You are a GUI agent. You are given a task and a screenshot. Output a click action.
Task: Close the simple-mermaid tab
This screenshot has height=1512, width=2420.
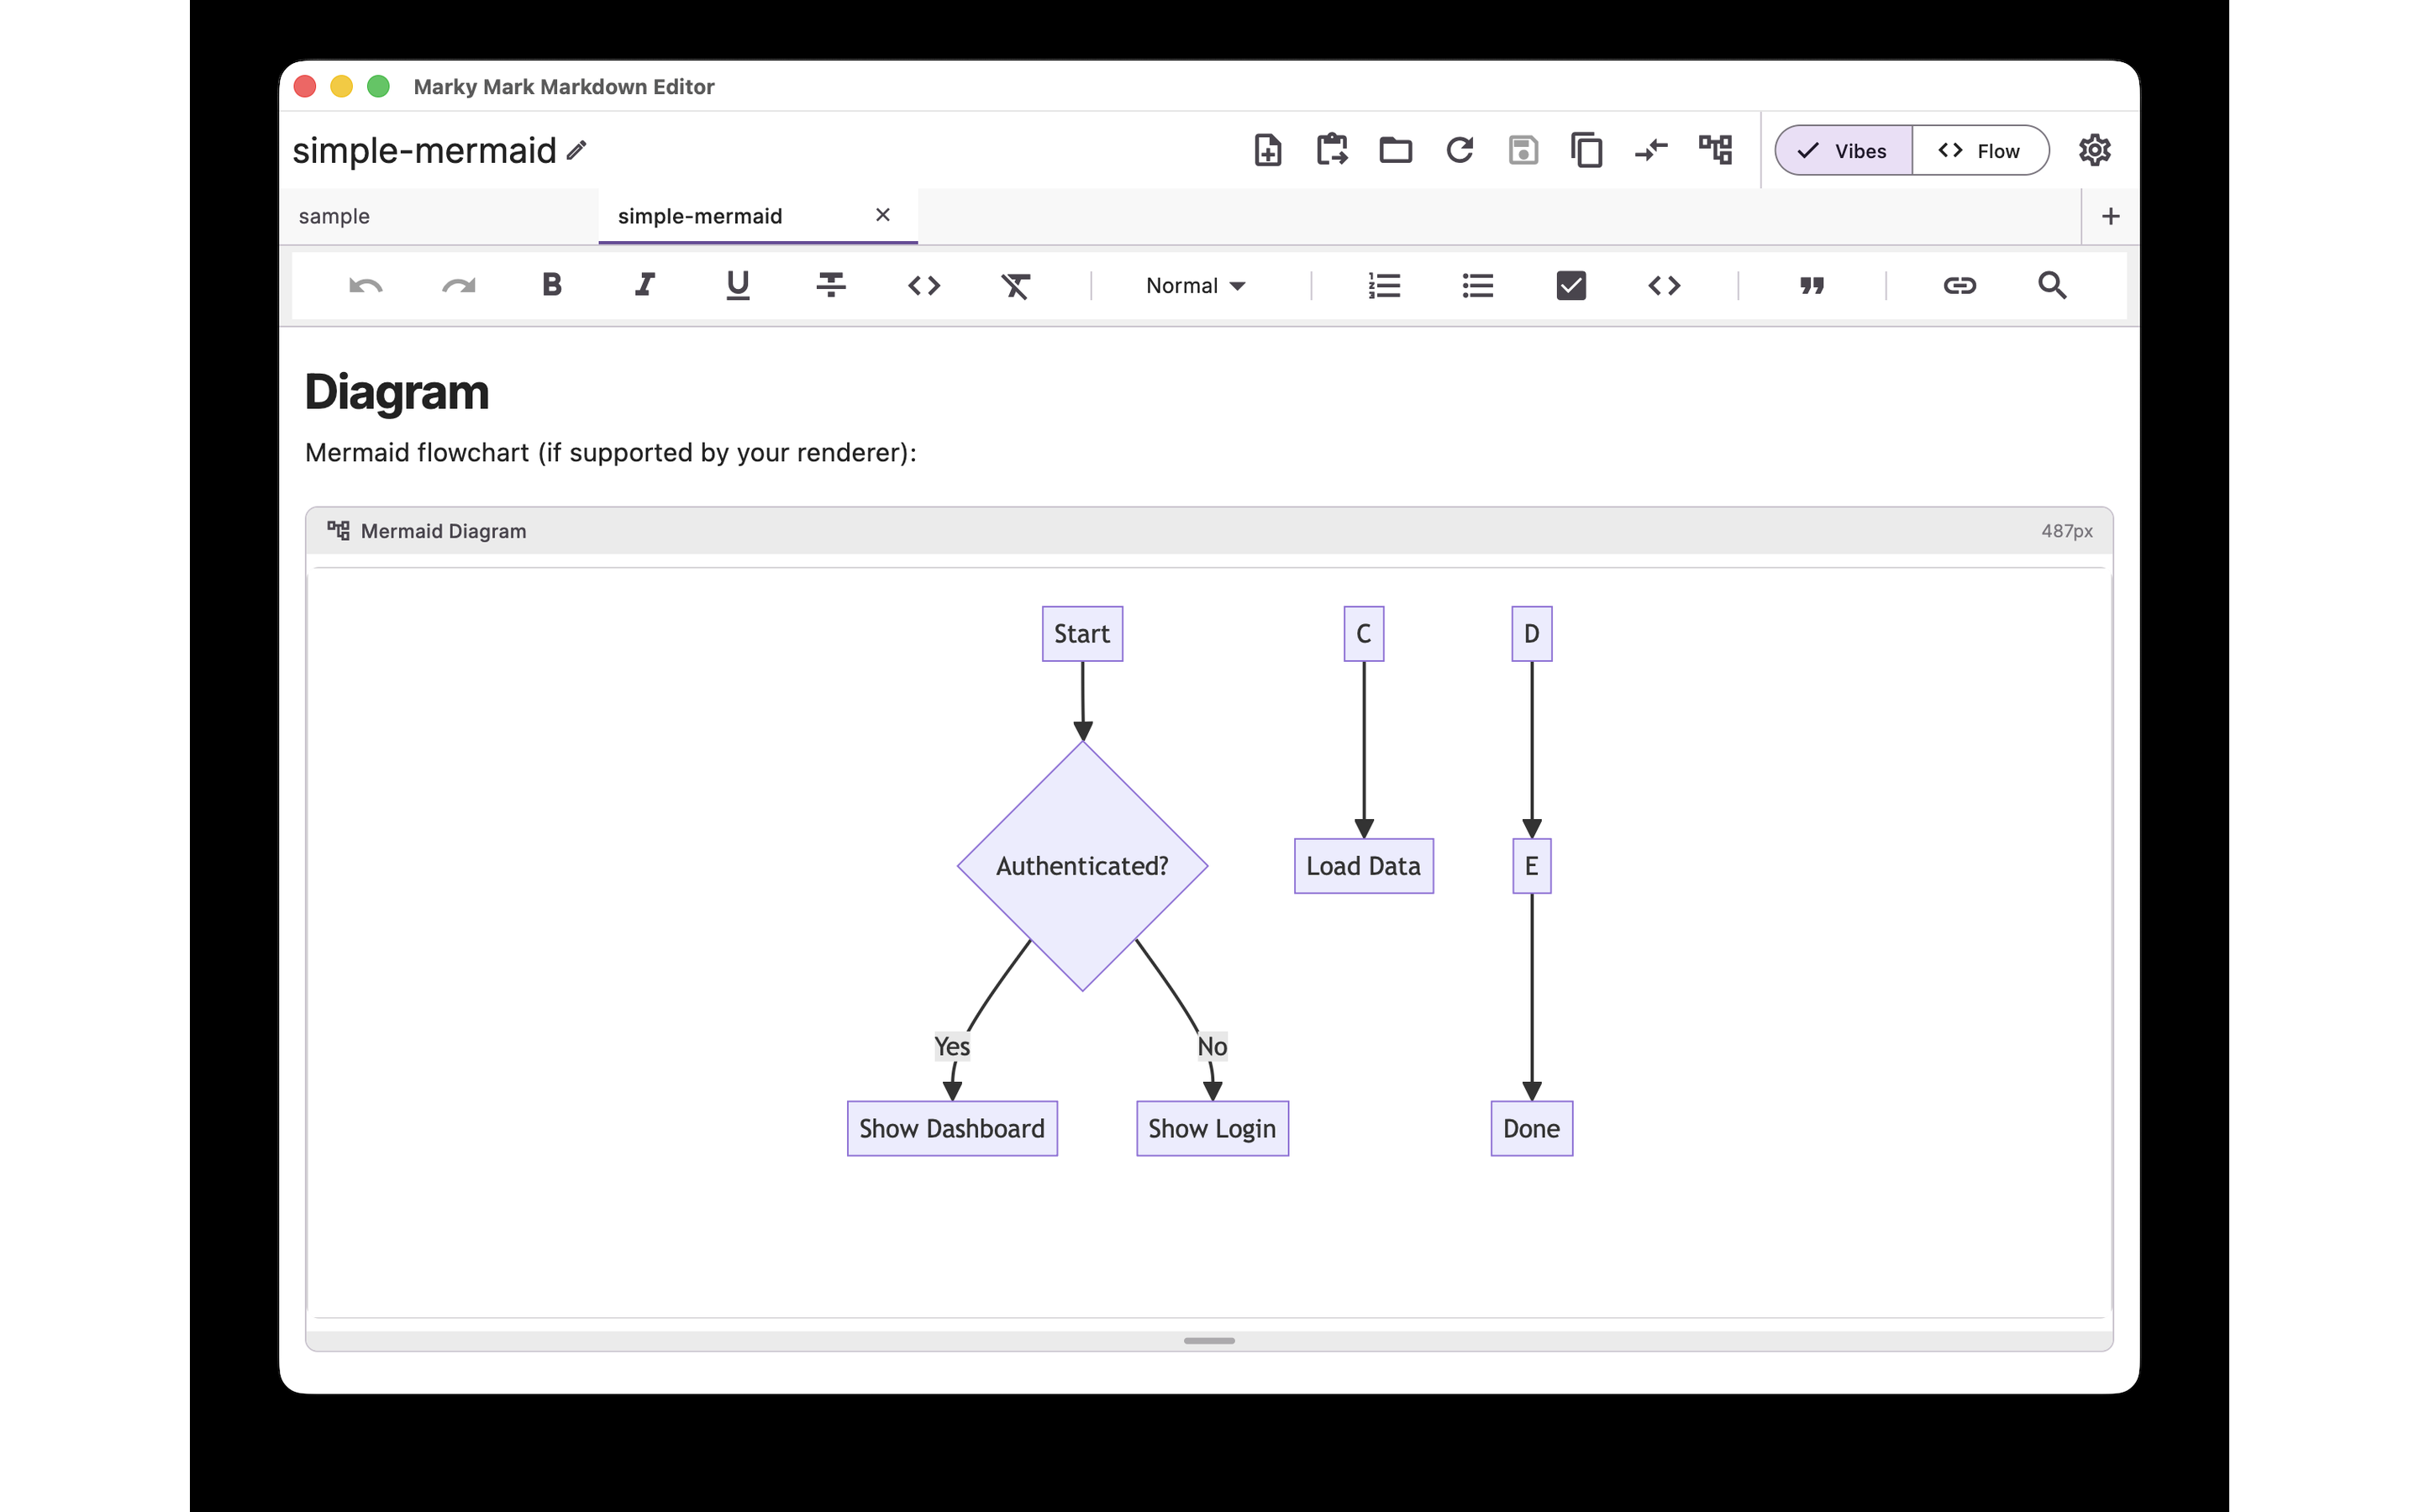click(882, 215)
